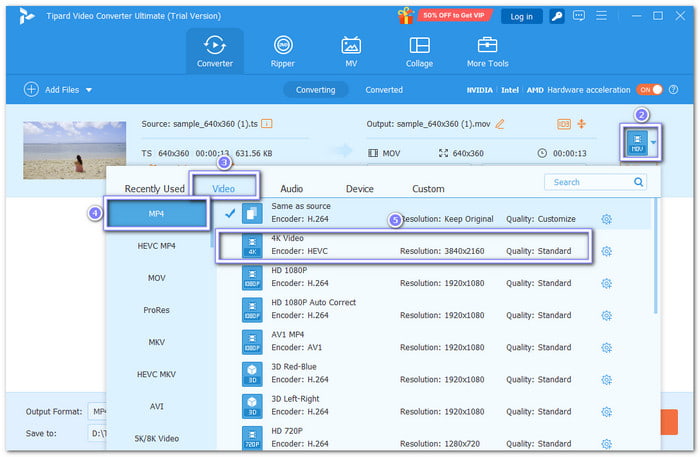Screen dimensions: 700x457
Task: Expand the MOV output format dropdown
Action: coord(654,143)
